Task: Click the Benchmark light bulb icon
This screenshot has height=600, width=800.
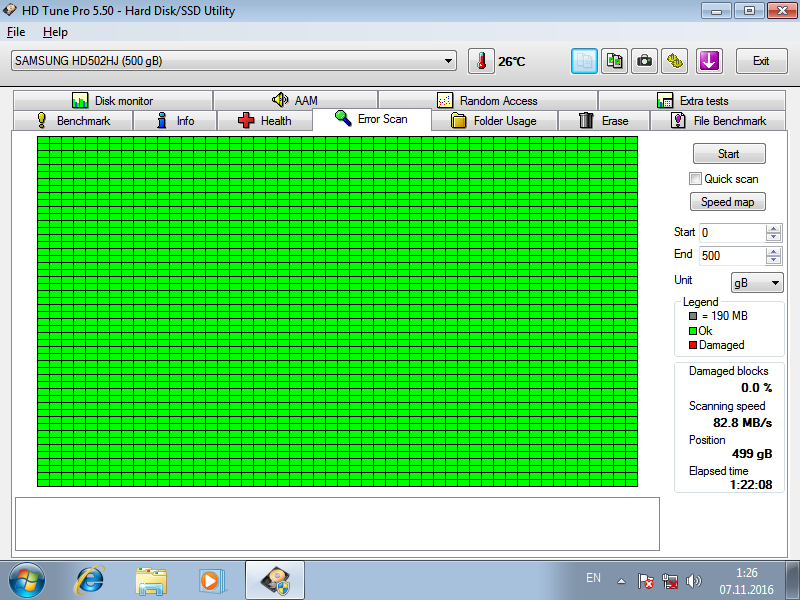Action: (42, 120)
